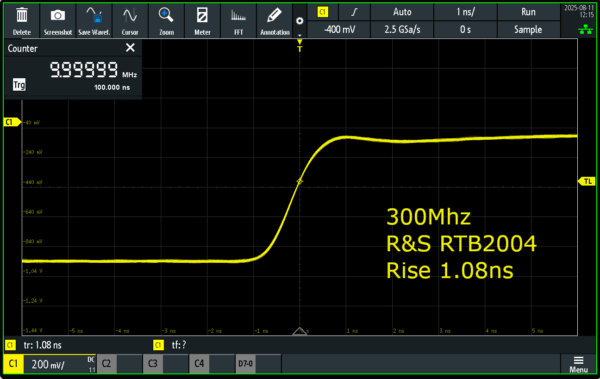The image size is (600, 379).
Task: Toggle the Run acquisition button
Action: point(528,12)
